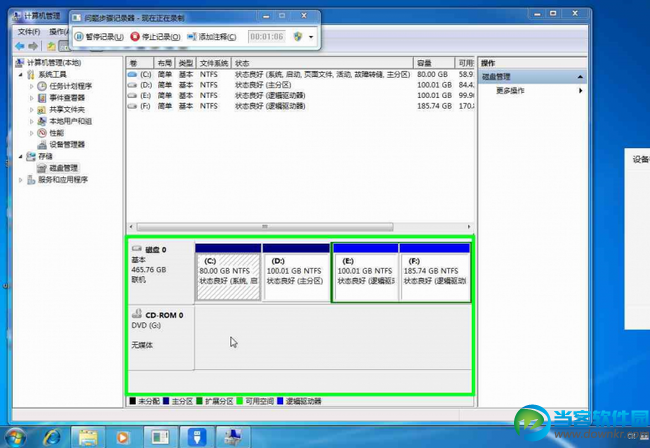The width and height of the screenshot is (650, 448).
Task: Expand the 本地用户和组 node
Action: [32, 121]
